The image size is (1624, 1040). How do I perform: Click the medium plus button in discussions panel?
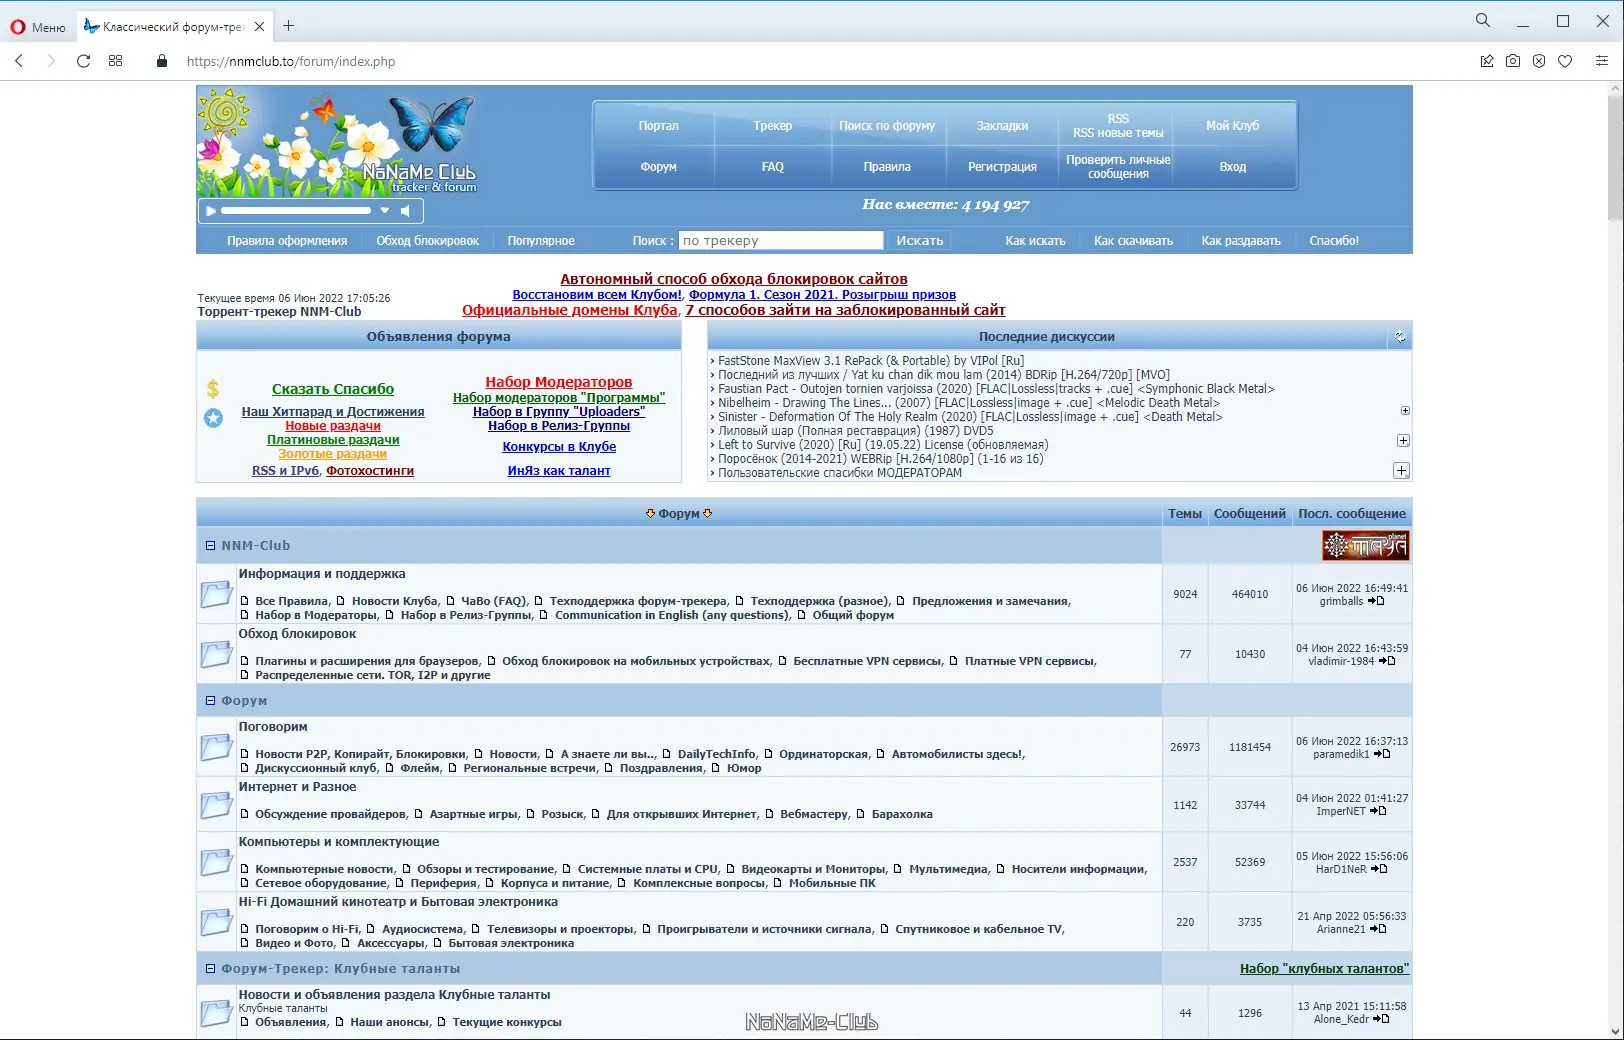coord(1403,441)
